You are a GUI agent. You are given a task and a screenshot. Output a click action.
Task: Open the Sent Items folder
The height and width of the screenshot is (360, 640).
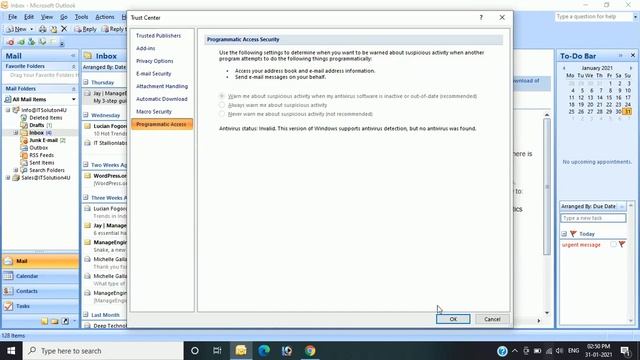click(x=42, y=162)
